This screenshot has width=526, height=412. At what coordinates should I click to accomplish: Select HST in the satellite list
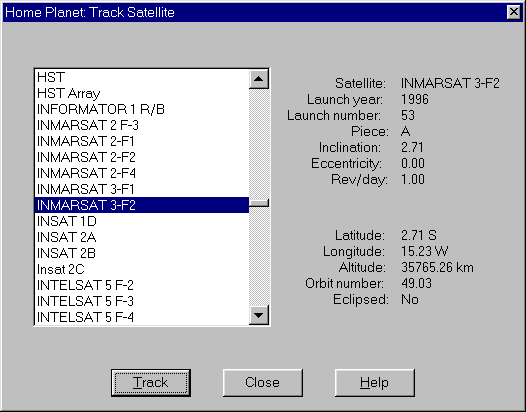click(x=142, y=78)
